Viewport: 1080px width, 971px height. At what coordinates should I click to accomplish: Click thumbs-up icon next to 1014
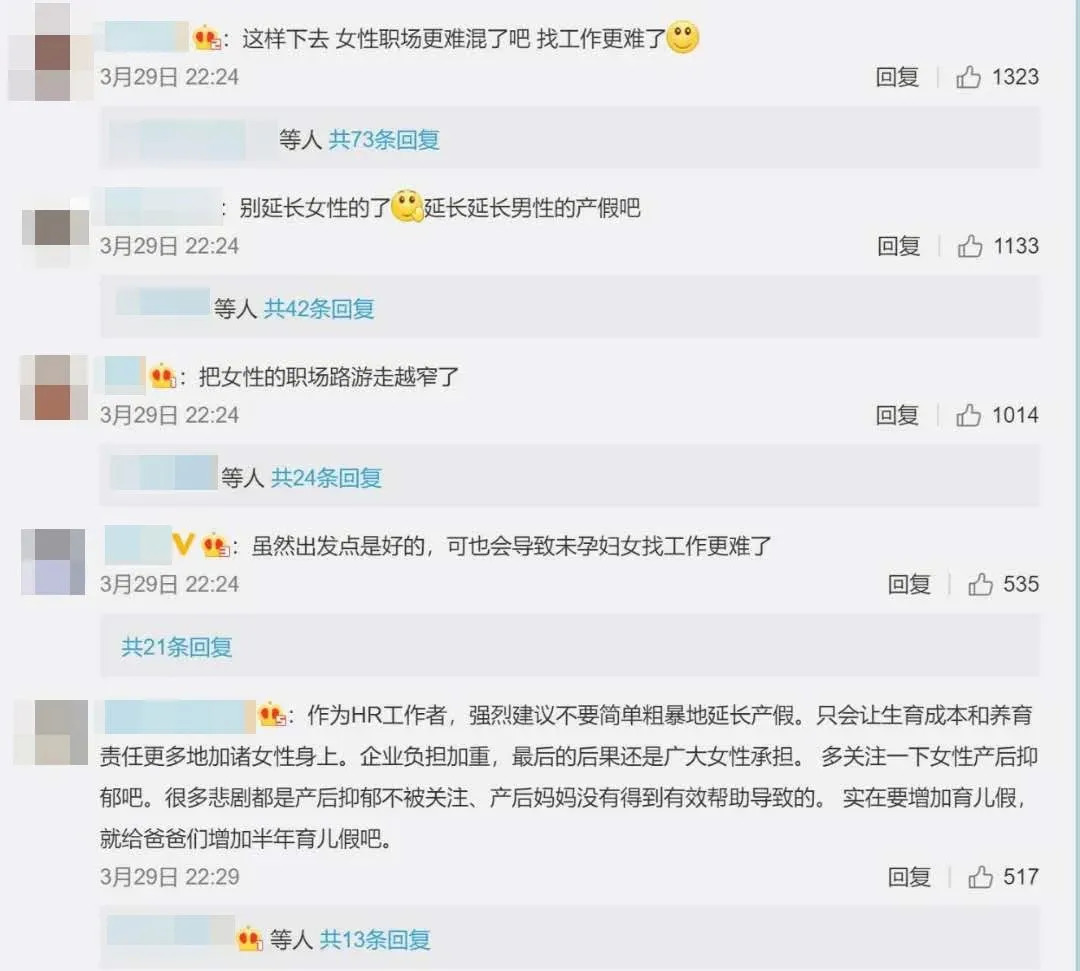pyautogui.click(x=968, y=415)
